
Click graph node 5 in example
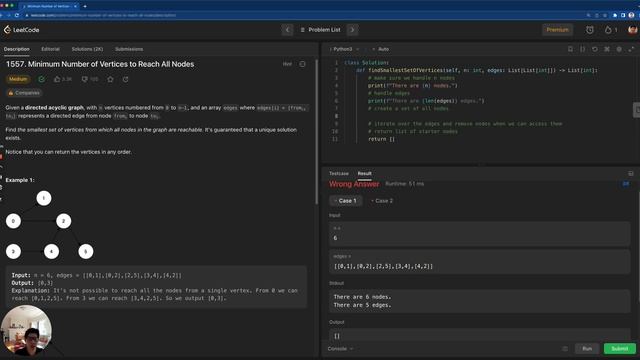86,251
